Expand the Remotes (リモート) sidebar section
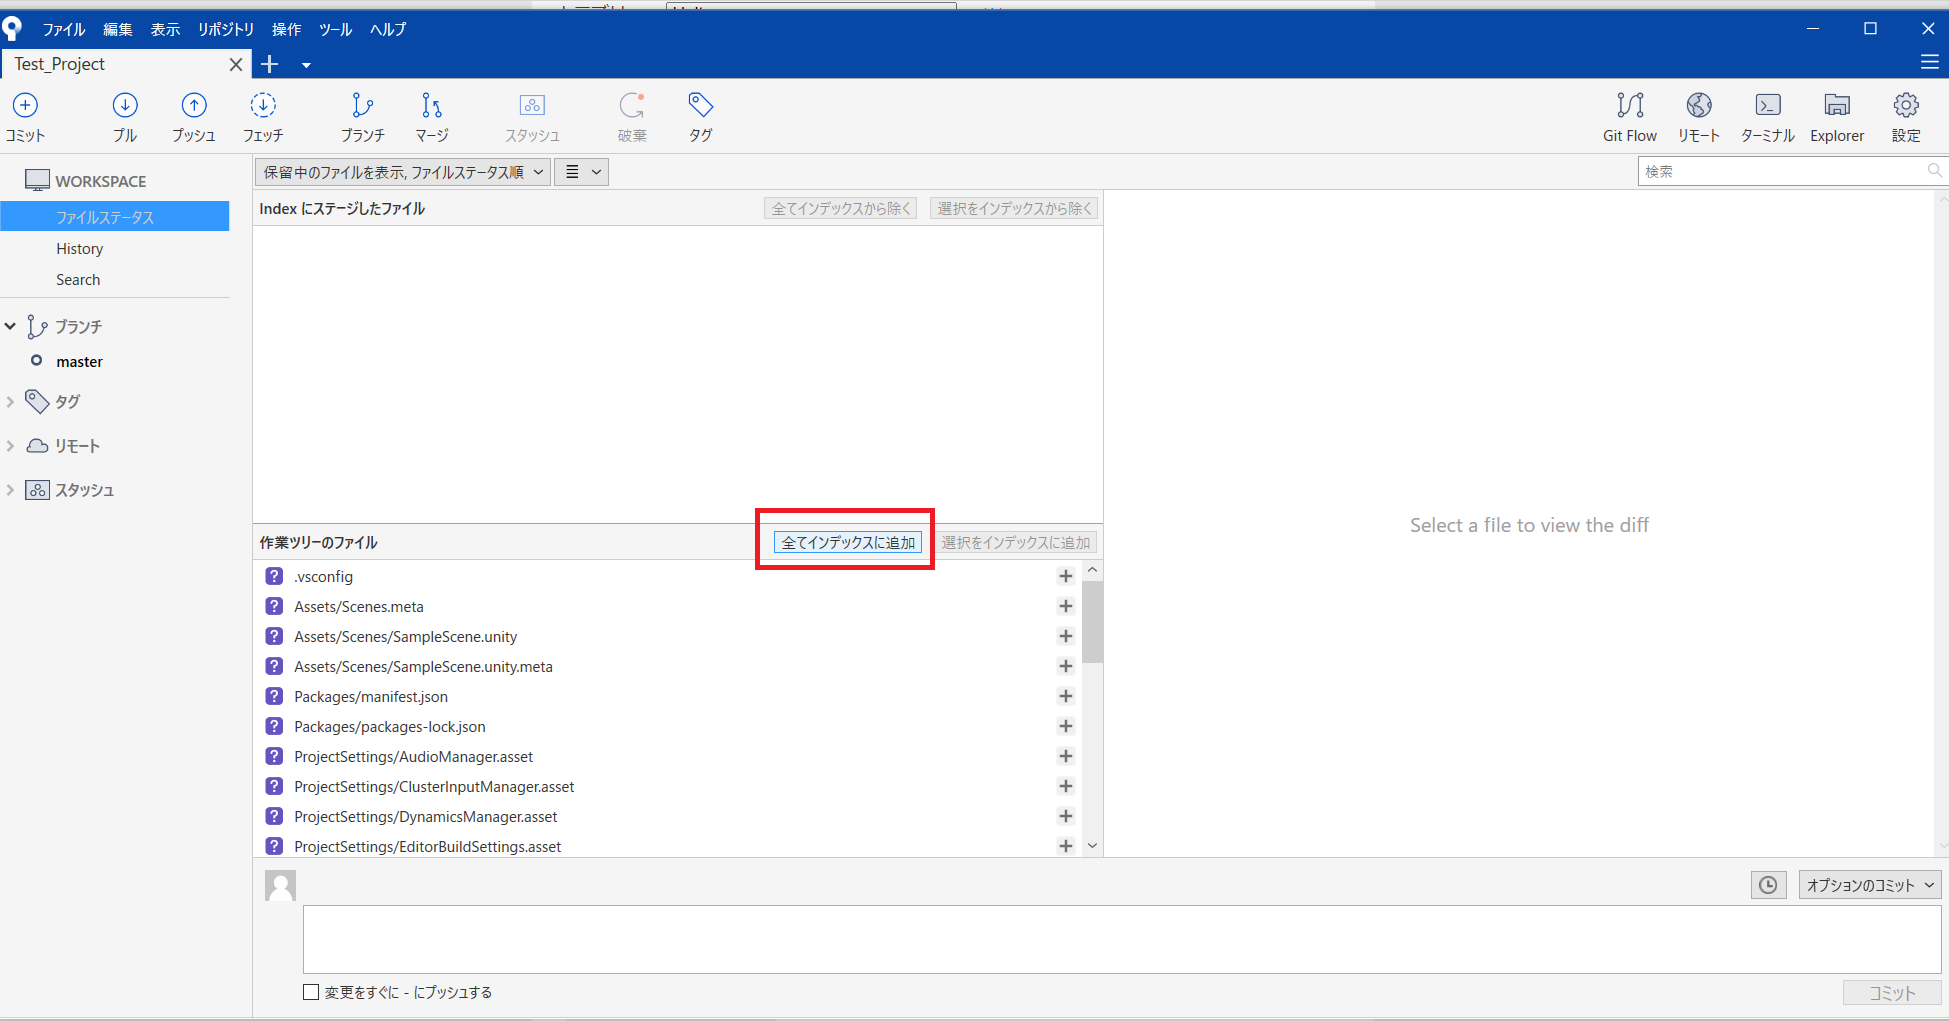The image size is (1949, 1021). pos(10,445)
